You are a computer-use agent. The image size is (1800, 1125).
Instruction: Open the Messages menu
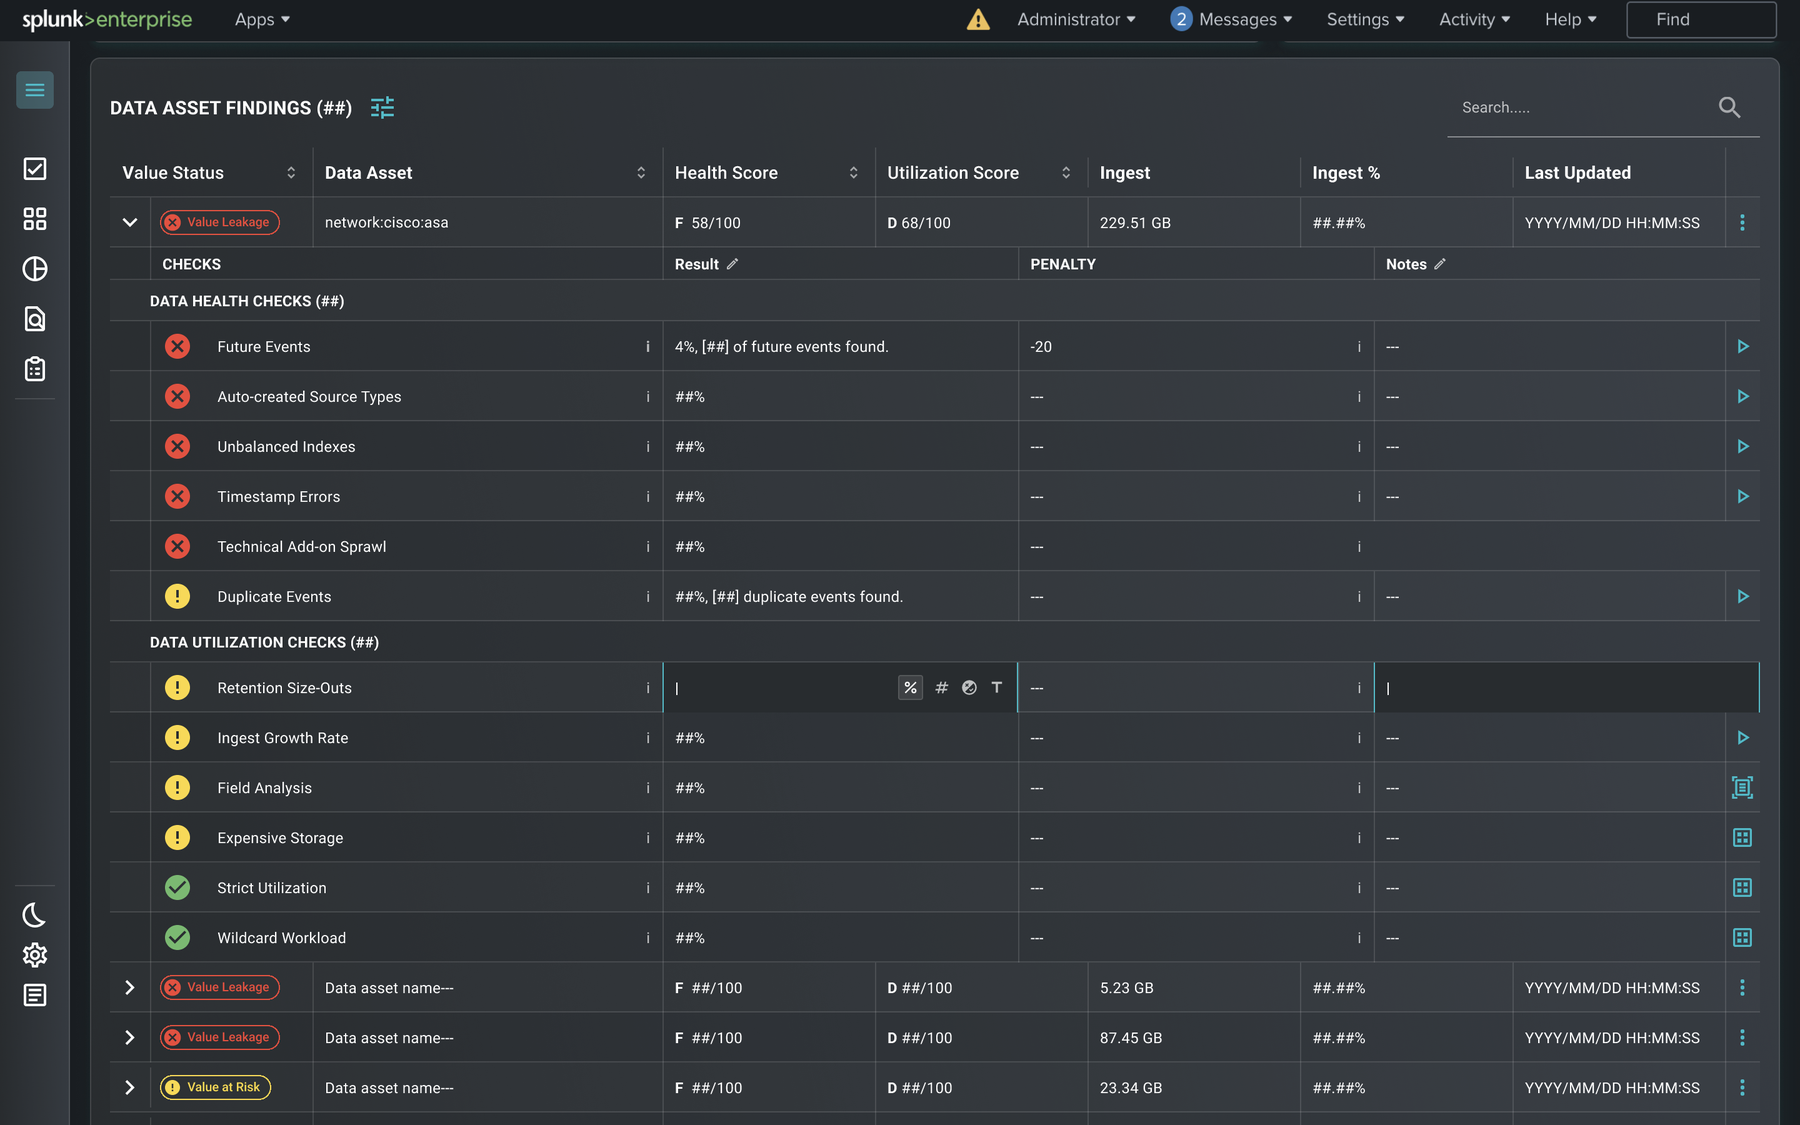coord(1232,19)
